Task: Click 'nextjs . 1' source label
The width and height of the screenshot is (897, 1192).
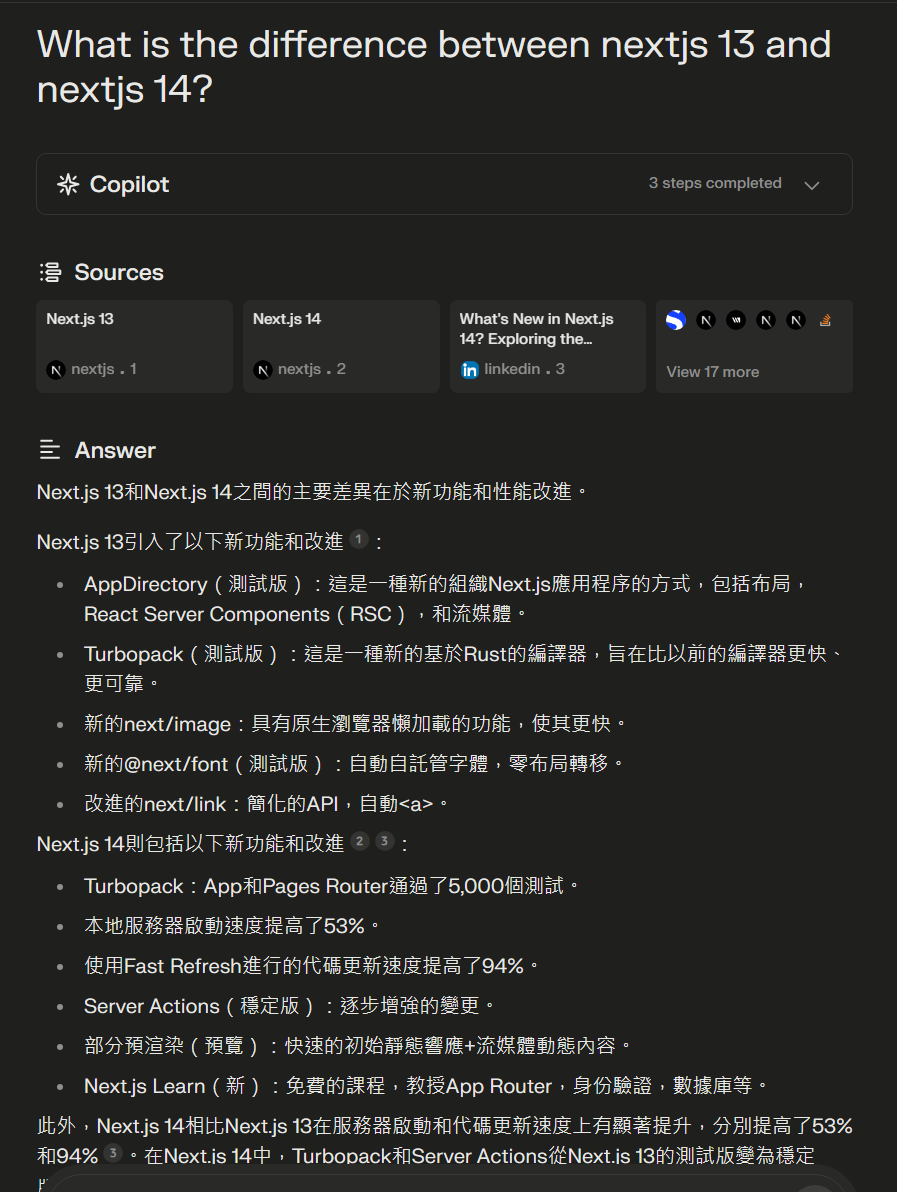Action: click(x=103, y=369)
